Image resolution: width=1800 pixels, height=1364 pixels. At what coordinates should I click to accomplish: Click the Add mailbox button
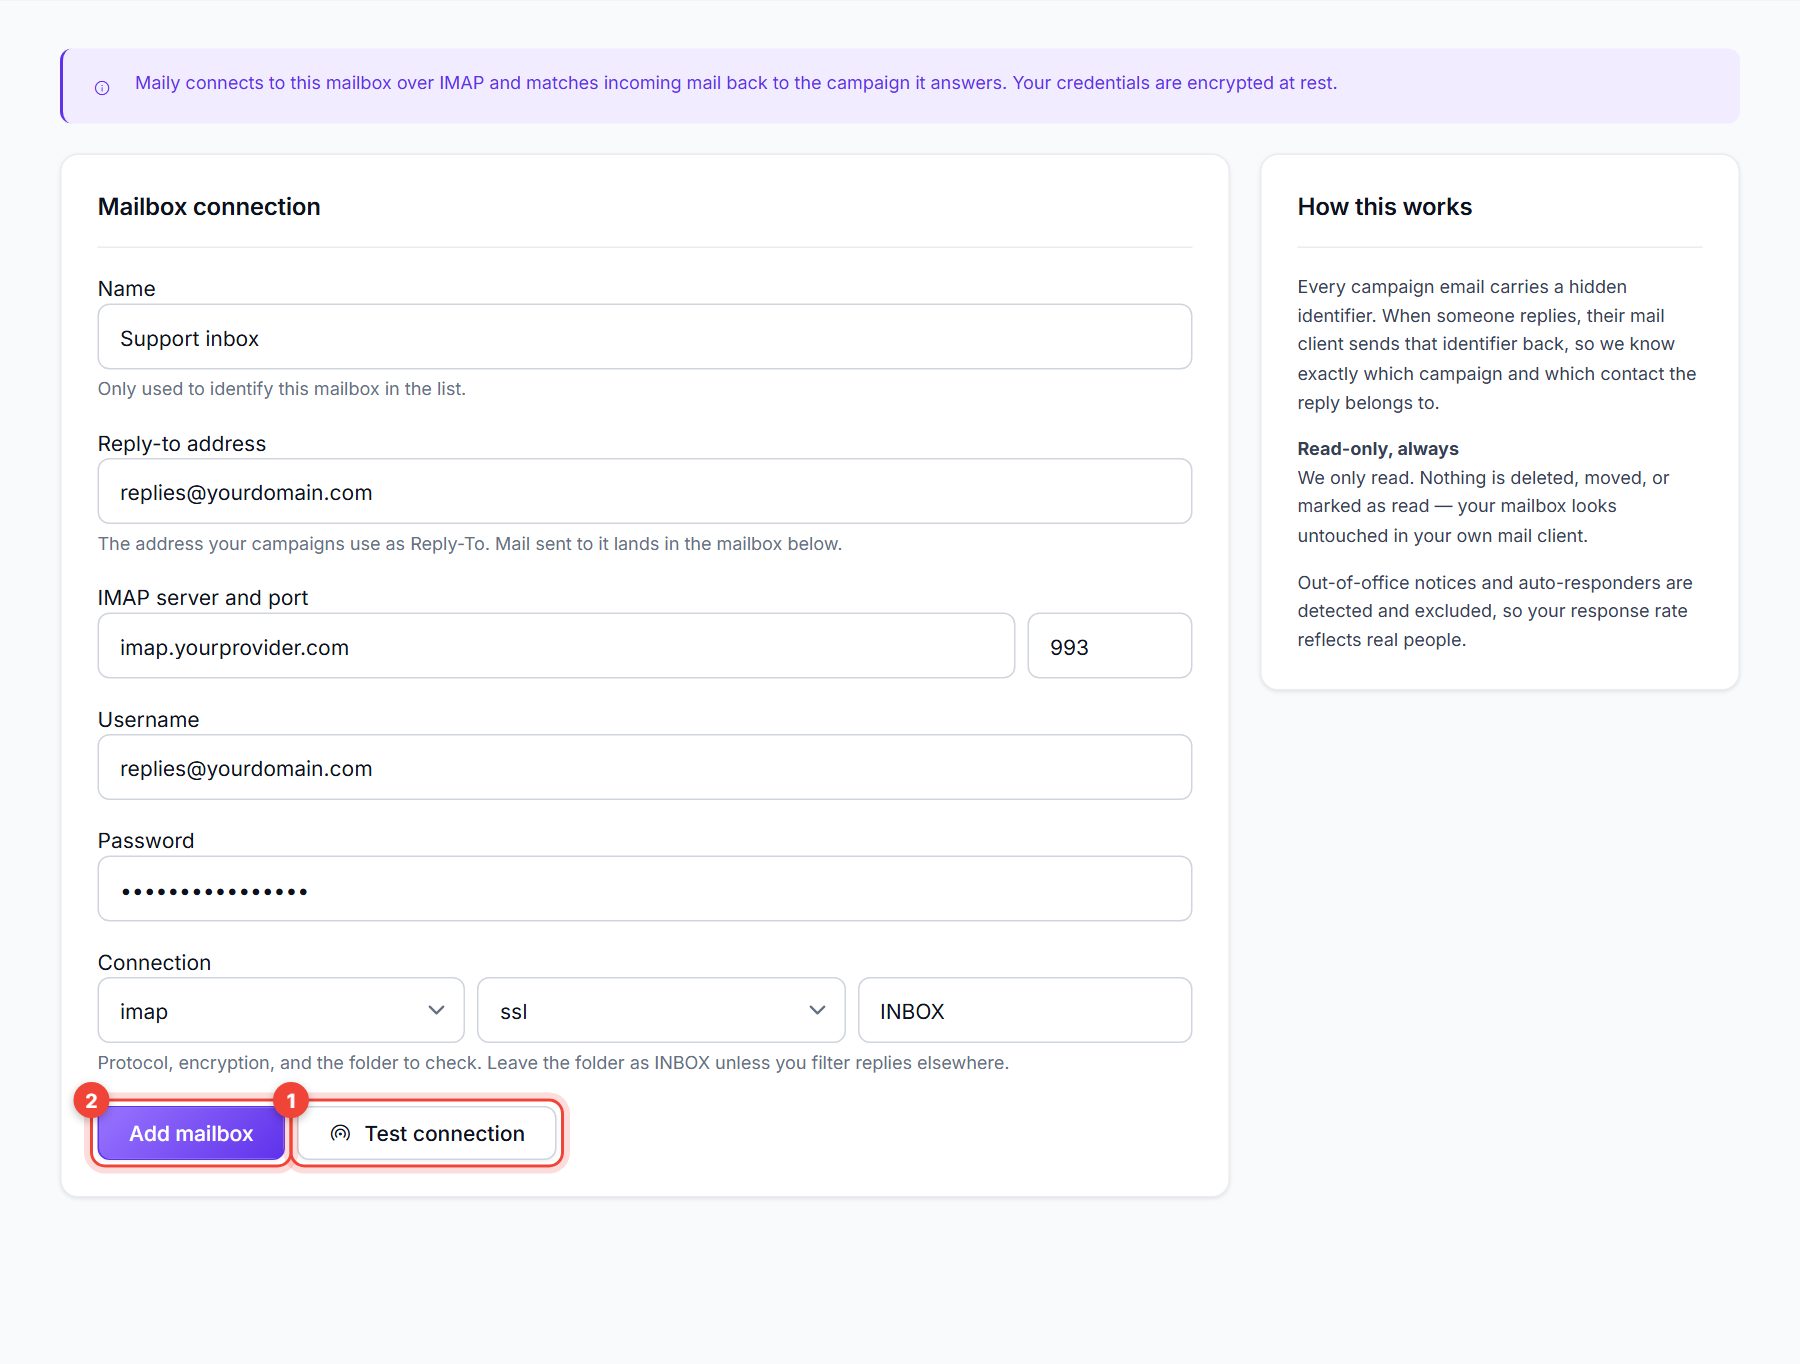tap(191, 1133)
